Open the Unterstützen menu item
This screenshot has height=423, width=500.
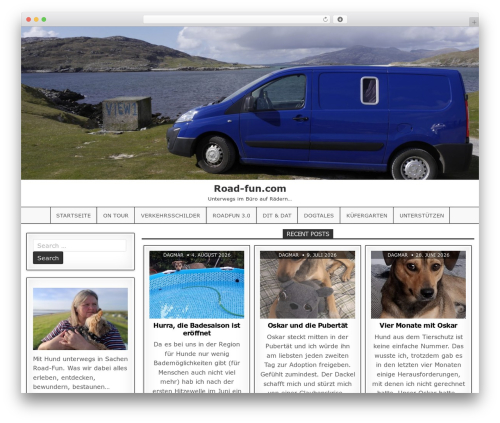point(422,215)
